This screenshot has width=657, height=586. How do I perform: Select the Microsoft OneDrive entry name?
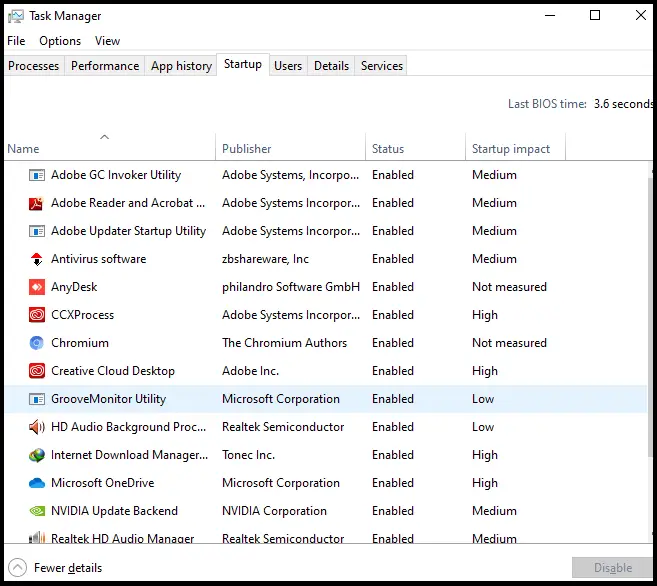coord(103,483)
